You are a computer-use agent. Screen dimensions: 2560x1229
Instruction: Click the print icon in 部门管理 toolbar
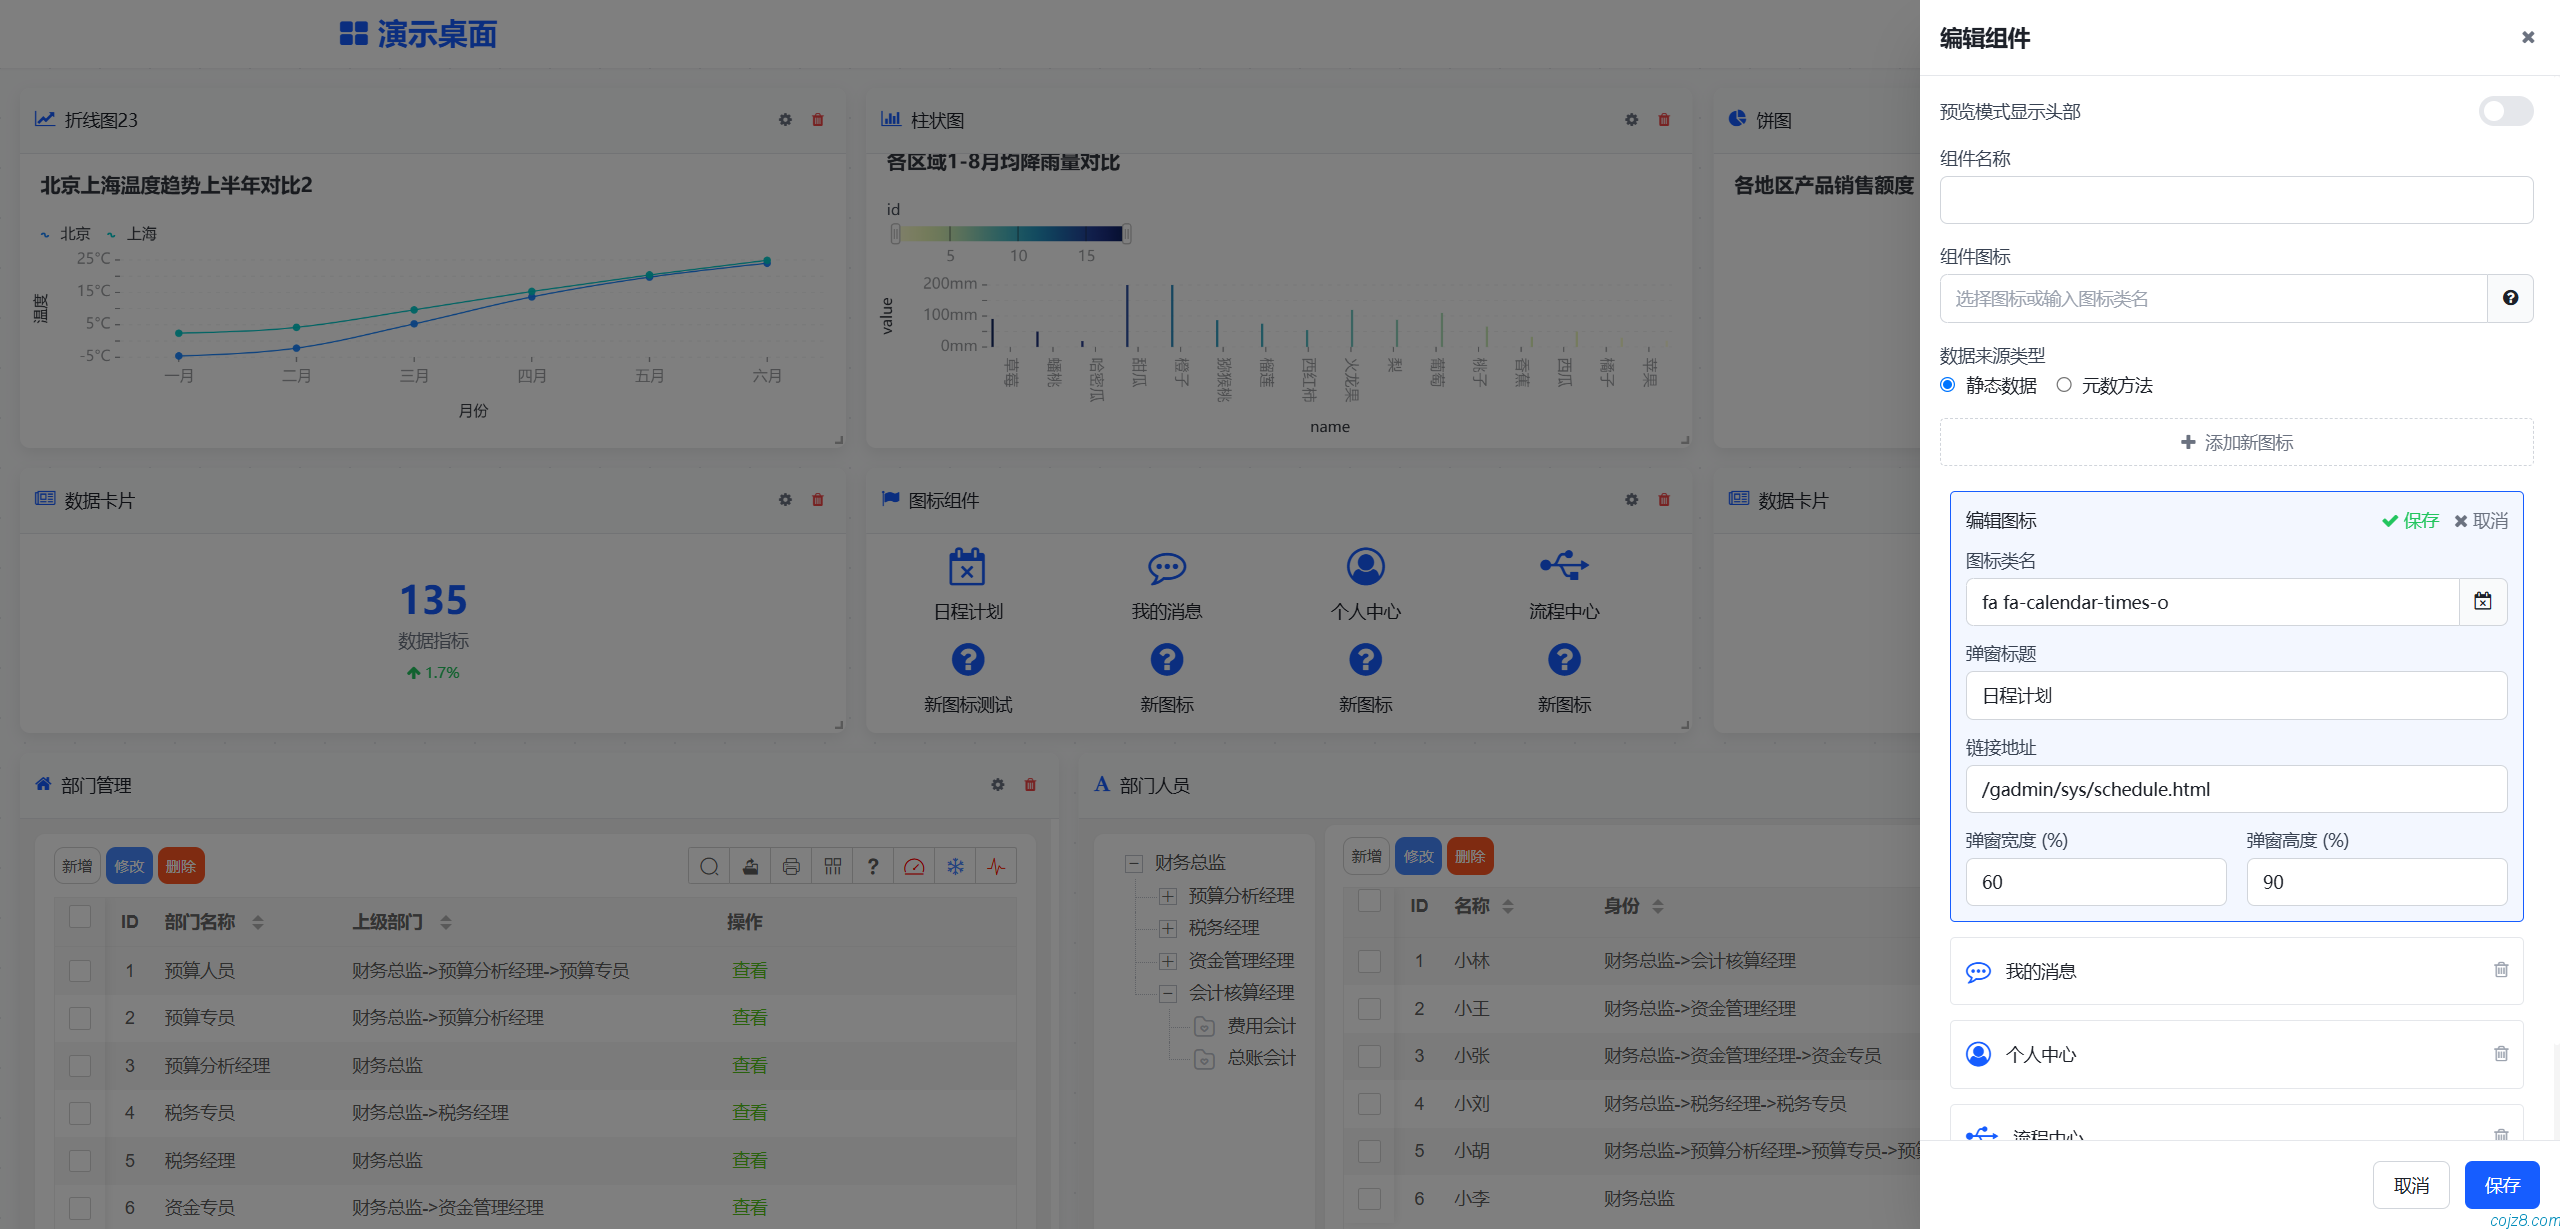point(791,866)
